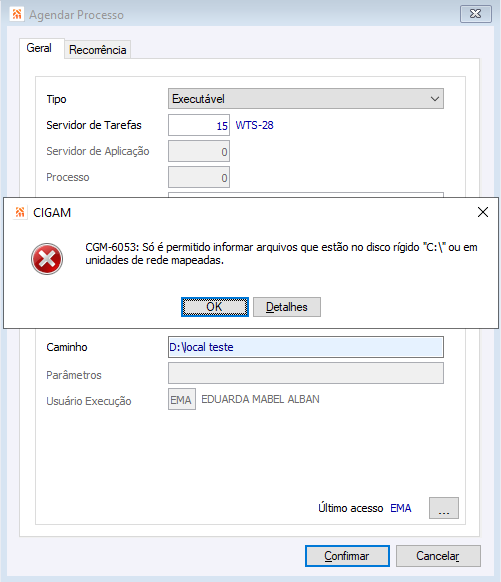This screenshot has height=582, width=501.
Task: Cancel the scheduling dialog with Cancelar
Action: (x=438, y=556)
